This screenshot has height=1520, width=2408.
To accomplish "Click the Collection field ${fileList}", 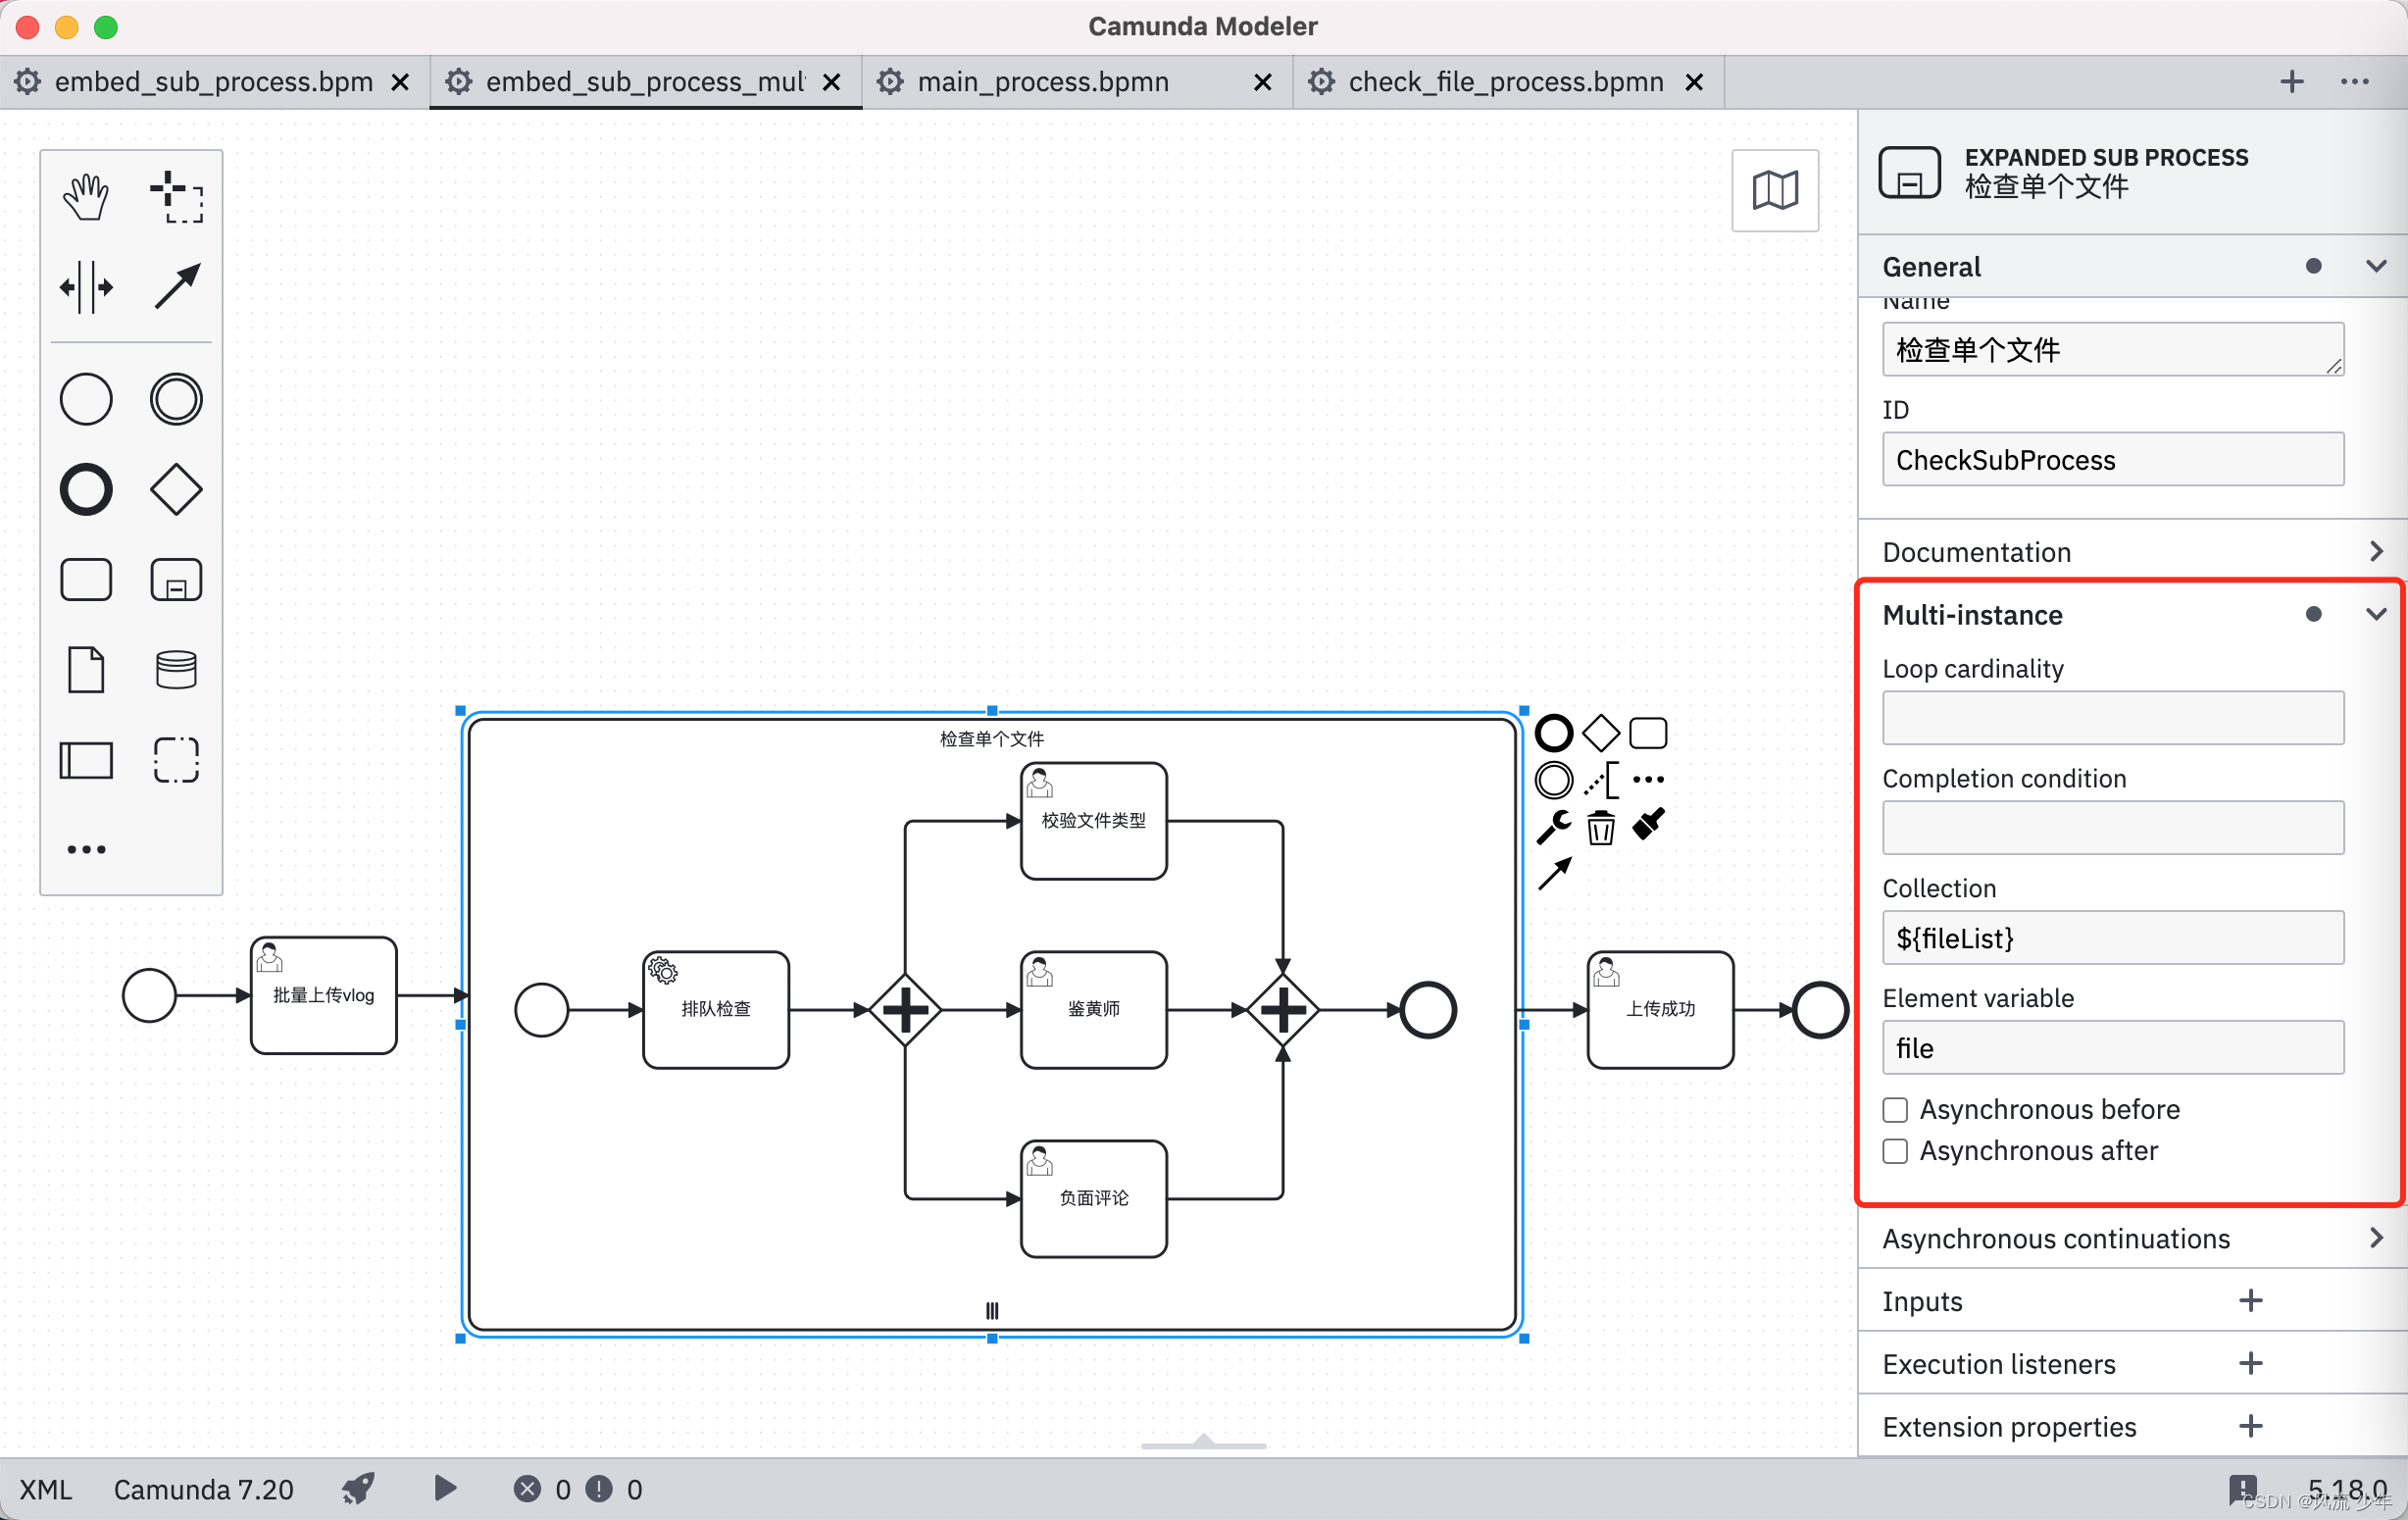I will (x=2112, y=937).
